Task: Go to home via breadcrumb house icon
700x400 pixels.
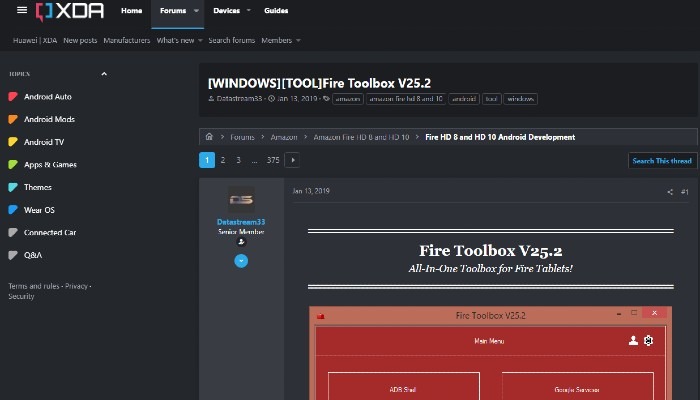Action: pos(209,137)
